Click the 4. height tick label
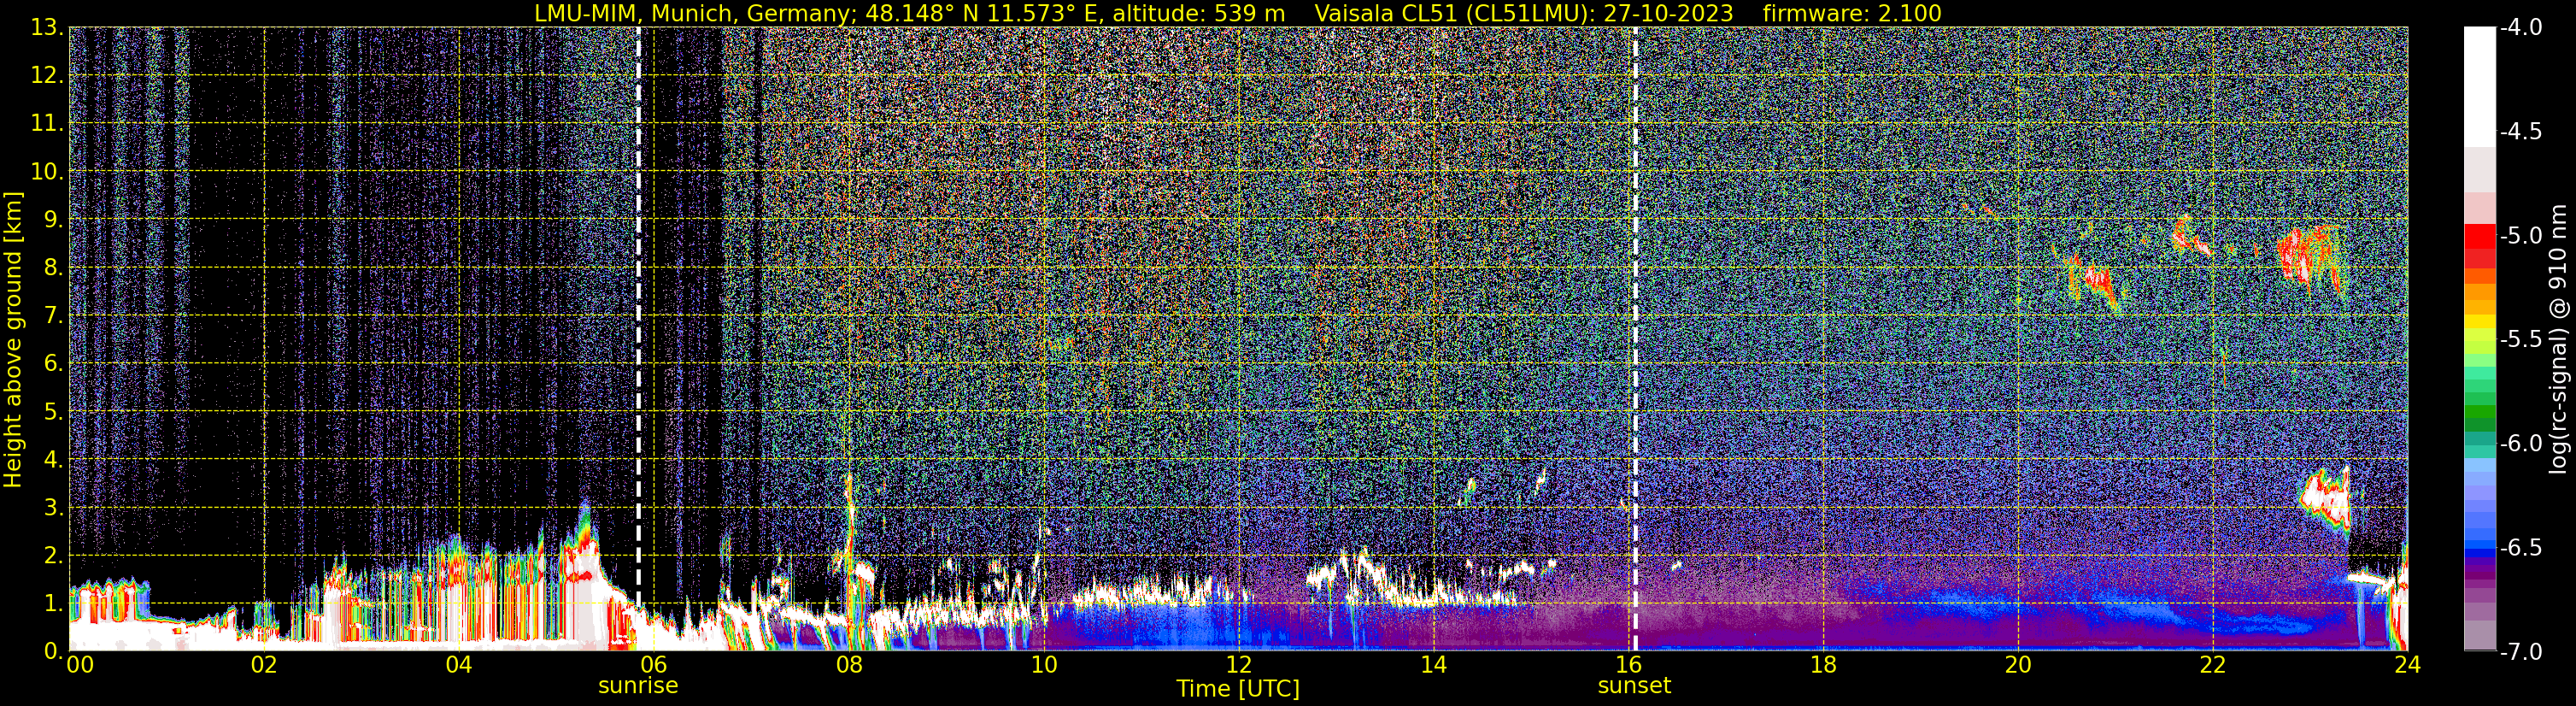 click(53, 460)
